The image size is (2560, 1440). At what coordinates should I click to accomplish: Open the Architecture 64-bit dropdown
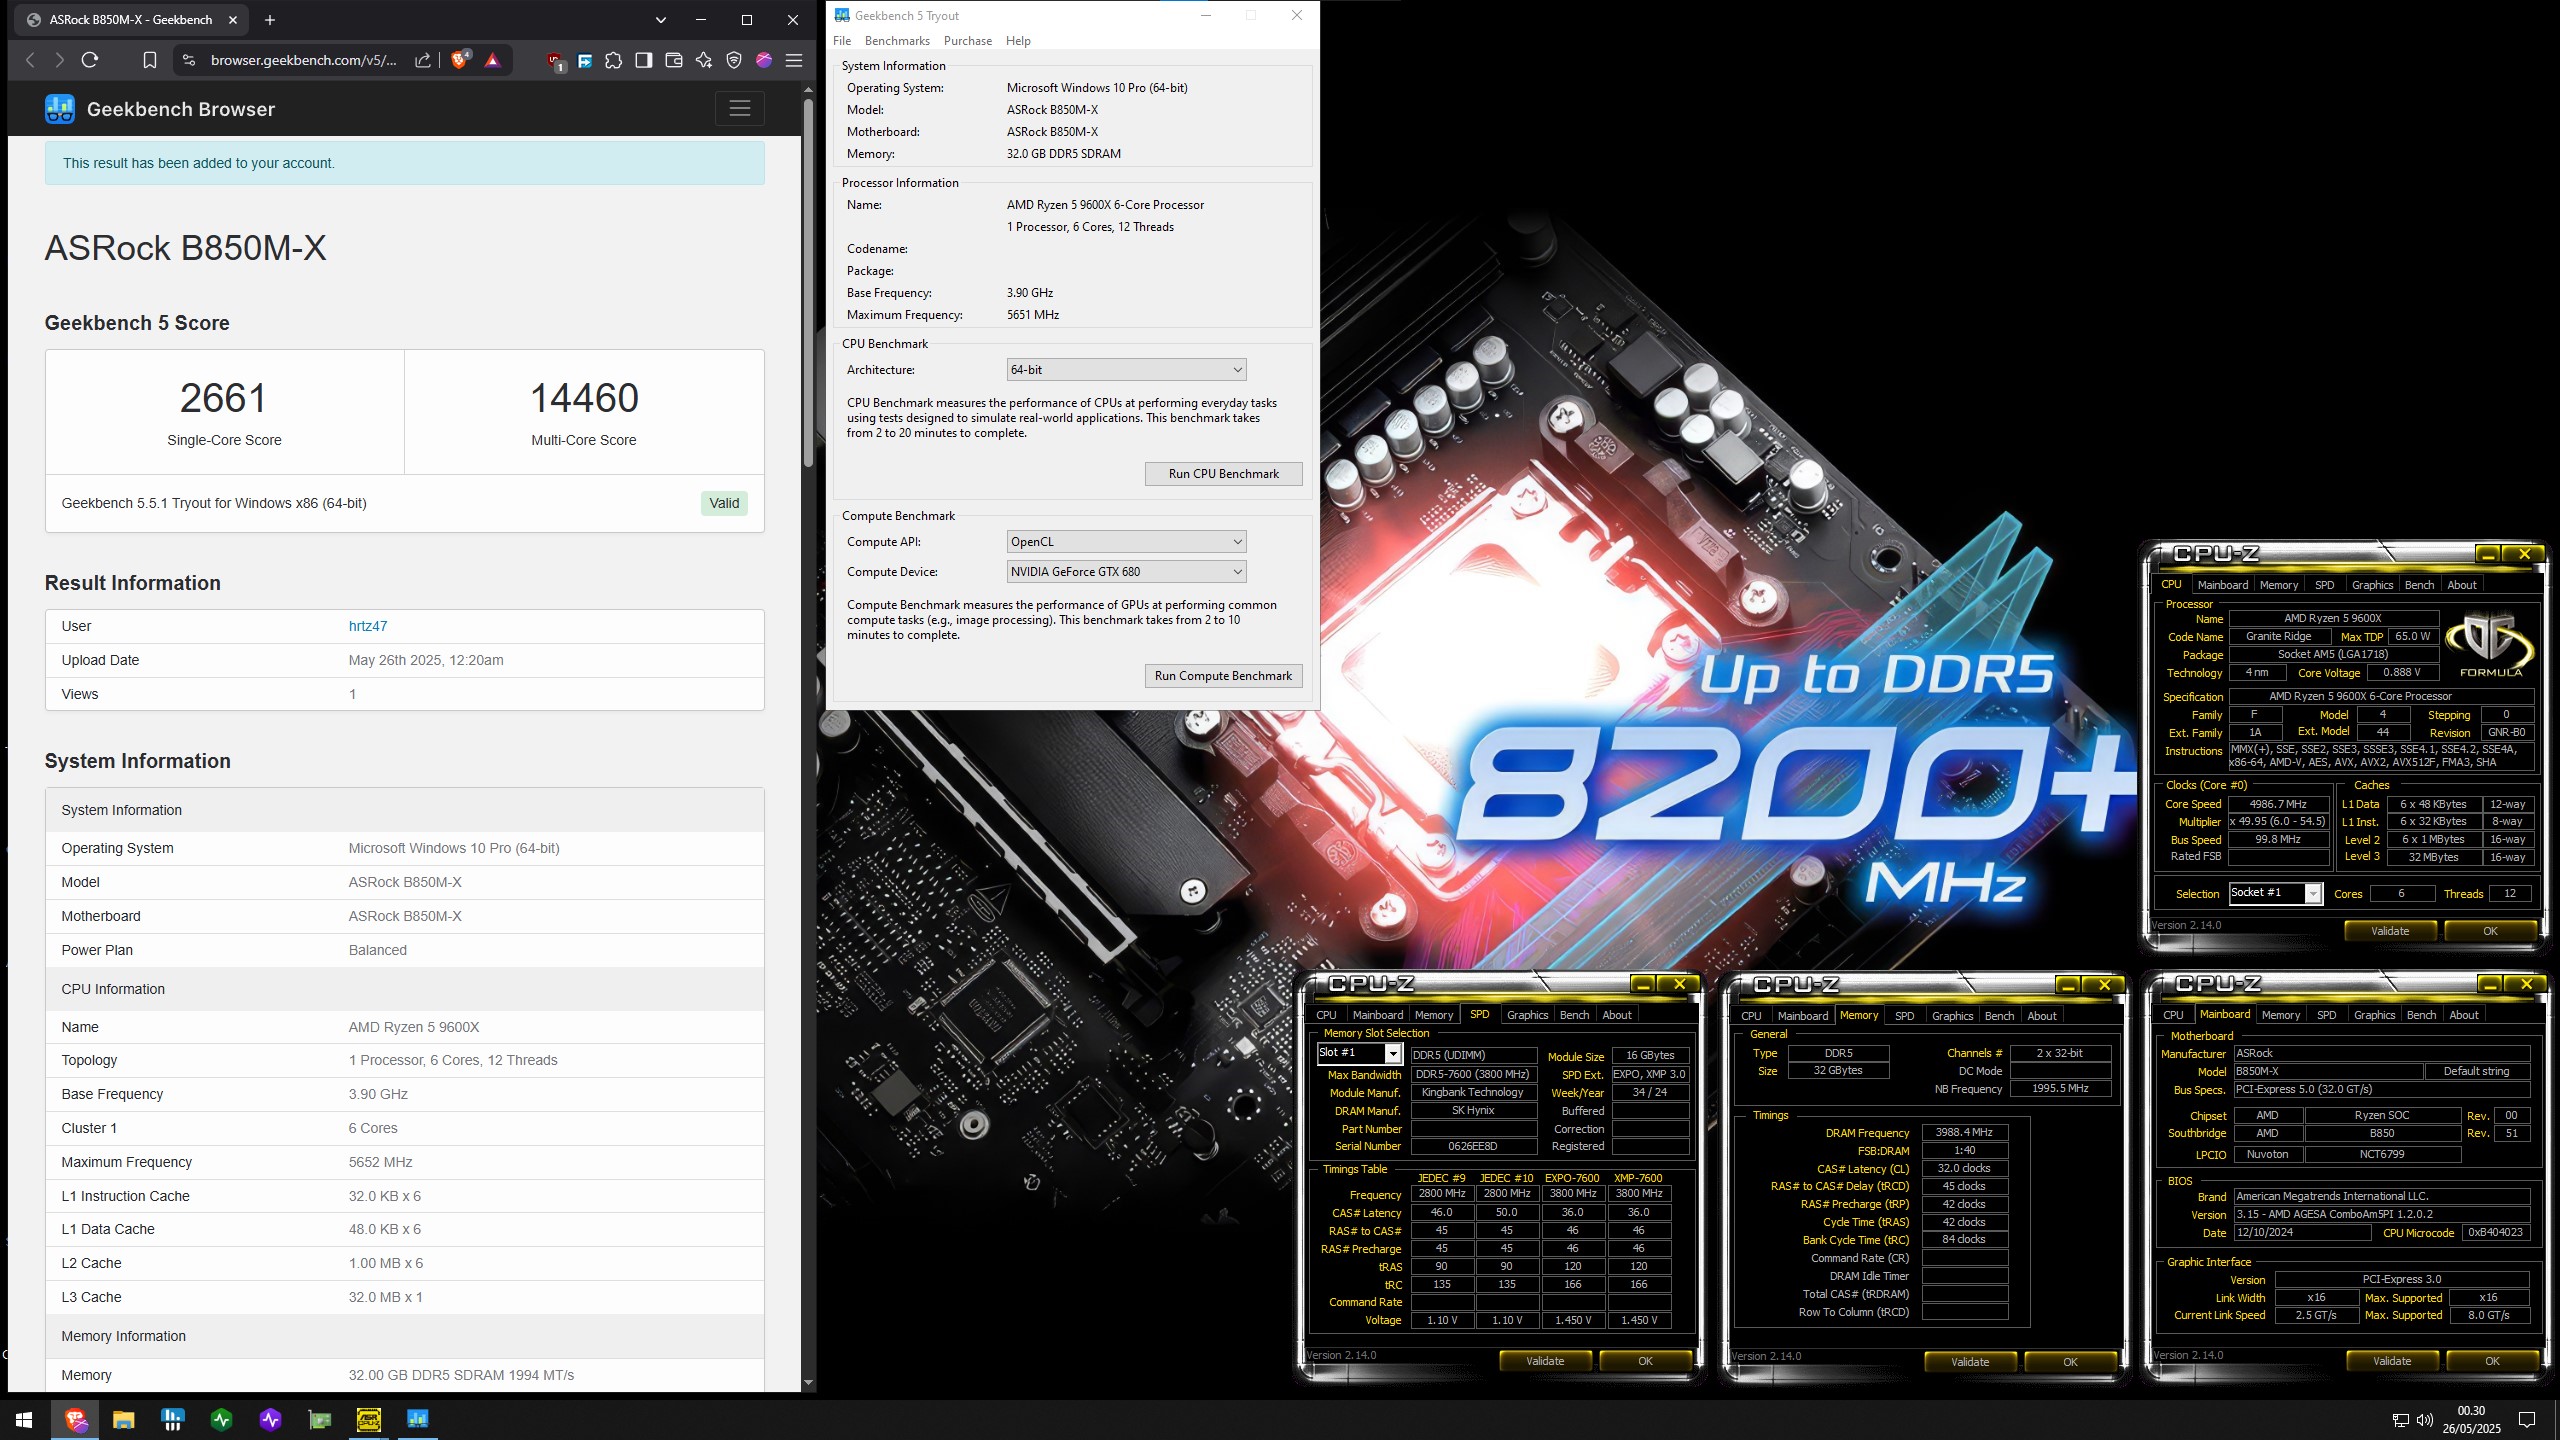pyautogui.click(x=1126, y=370)
